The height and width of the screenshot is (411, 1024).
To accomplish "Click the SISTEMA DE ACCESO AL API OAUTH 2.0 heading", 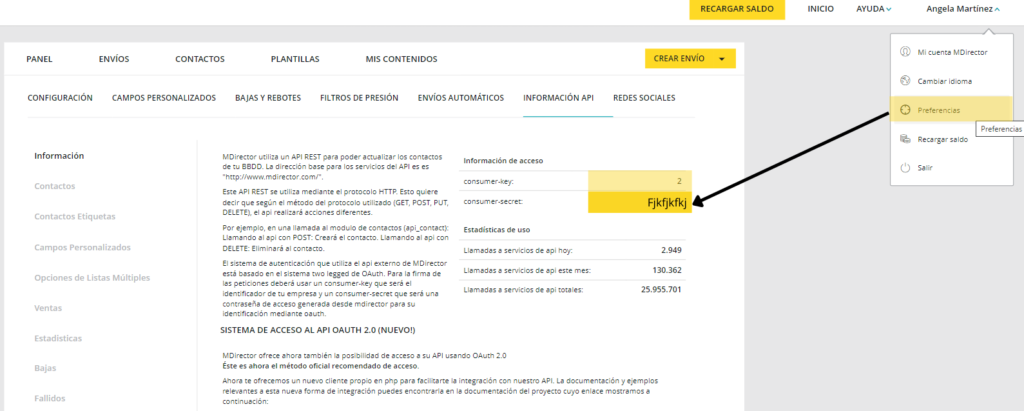I will pyautogui.click(x=318, y=330).
